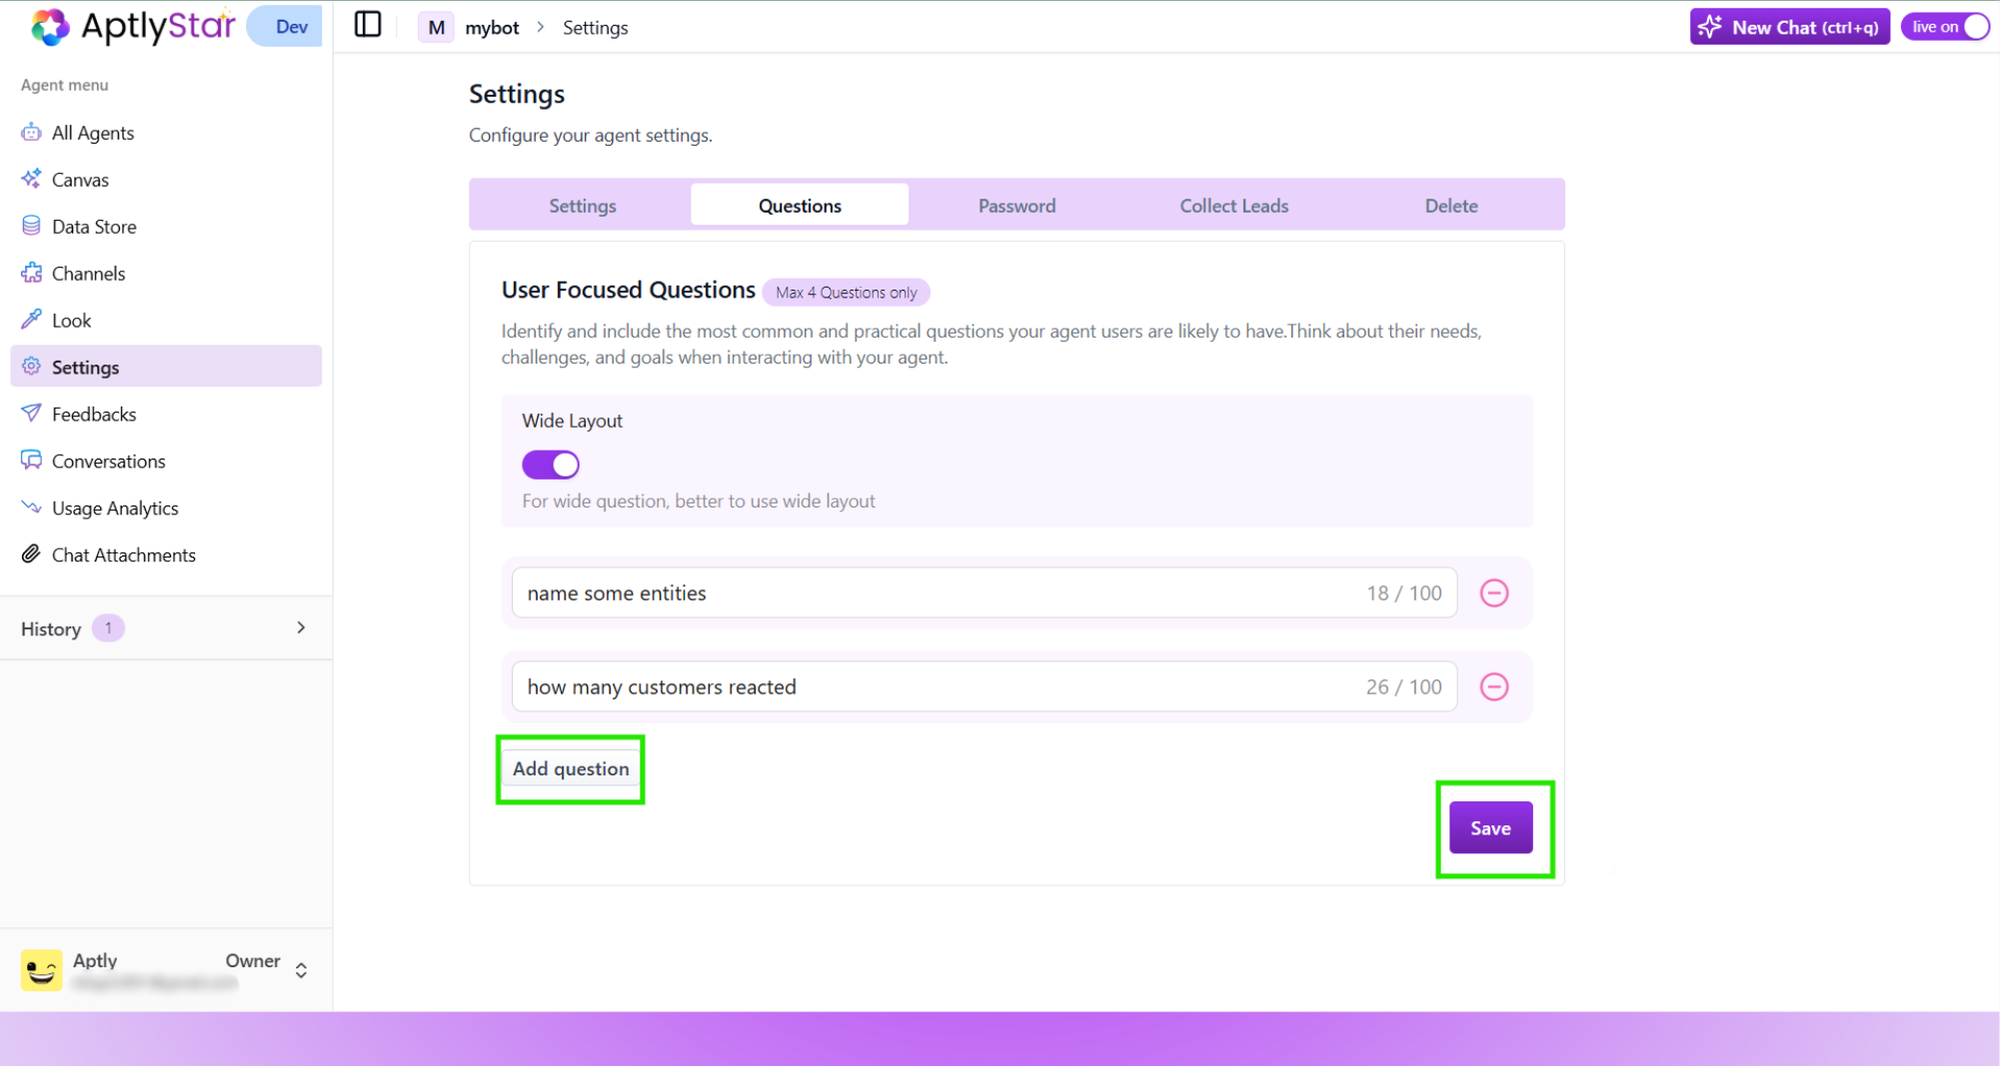Select the Canvas menu item

click(x=80, y=179)
